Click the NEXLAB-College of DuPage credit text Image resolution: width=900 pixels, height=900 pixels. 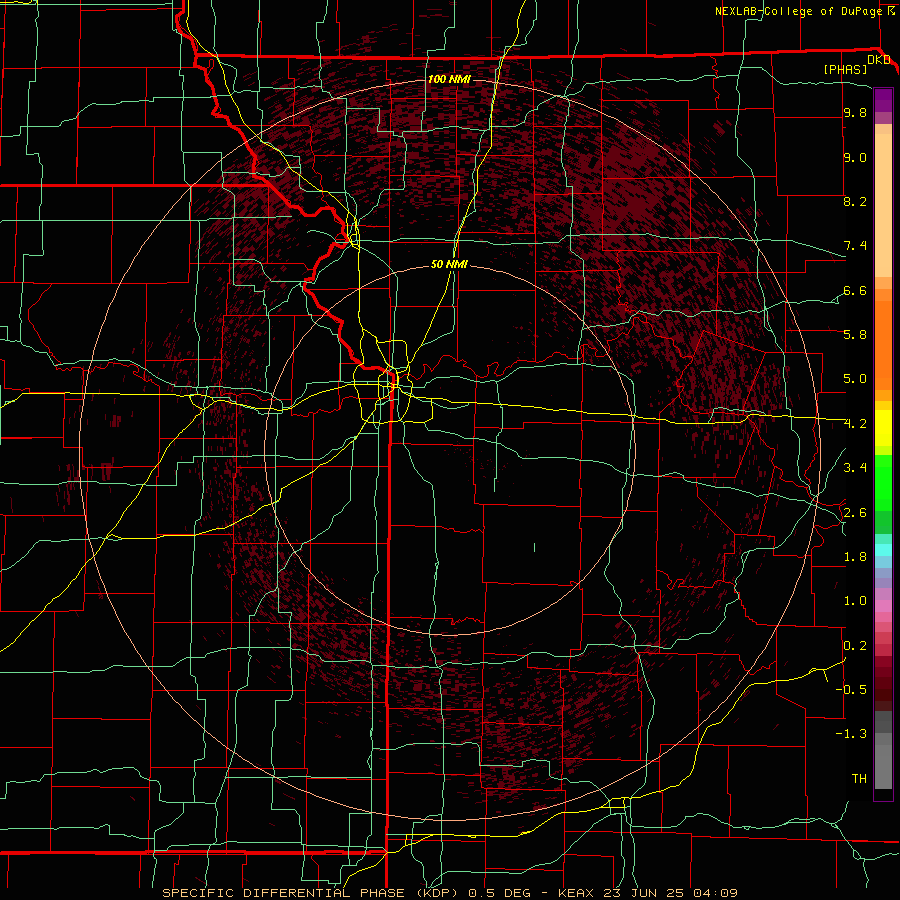798,11
